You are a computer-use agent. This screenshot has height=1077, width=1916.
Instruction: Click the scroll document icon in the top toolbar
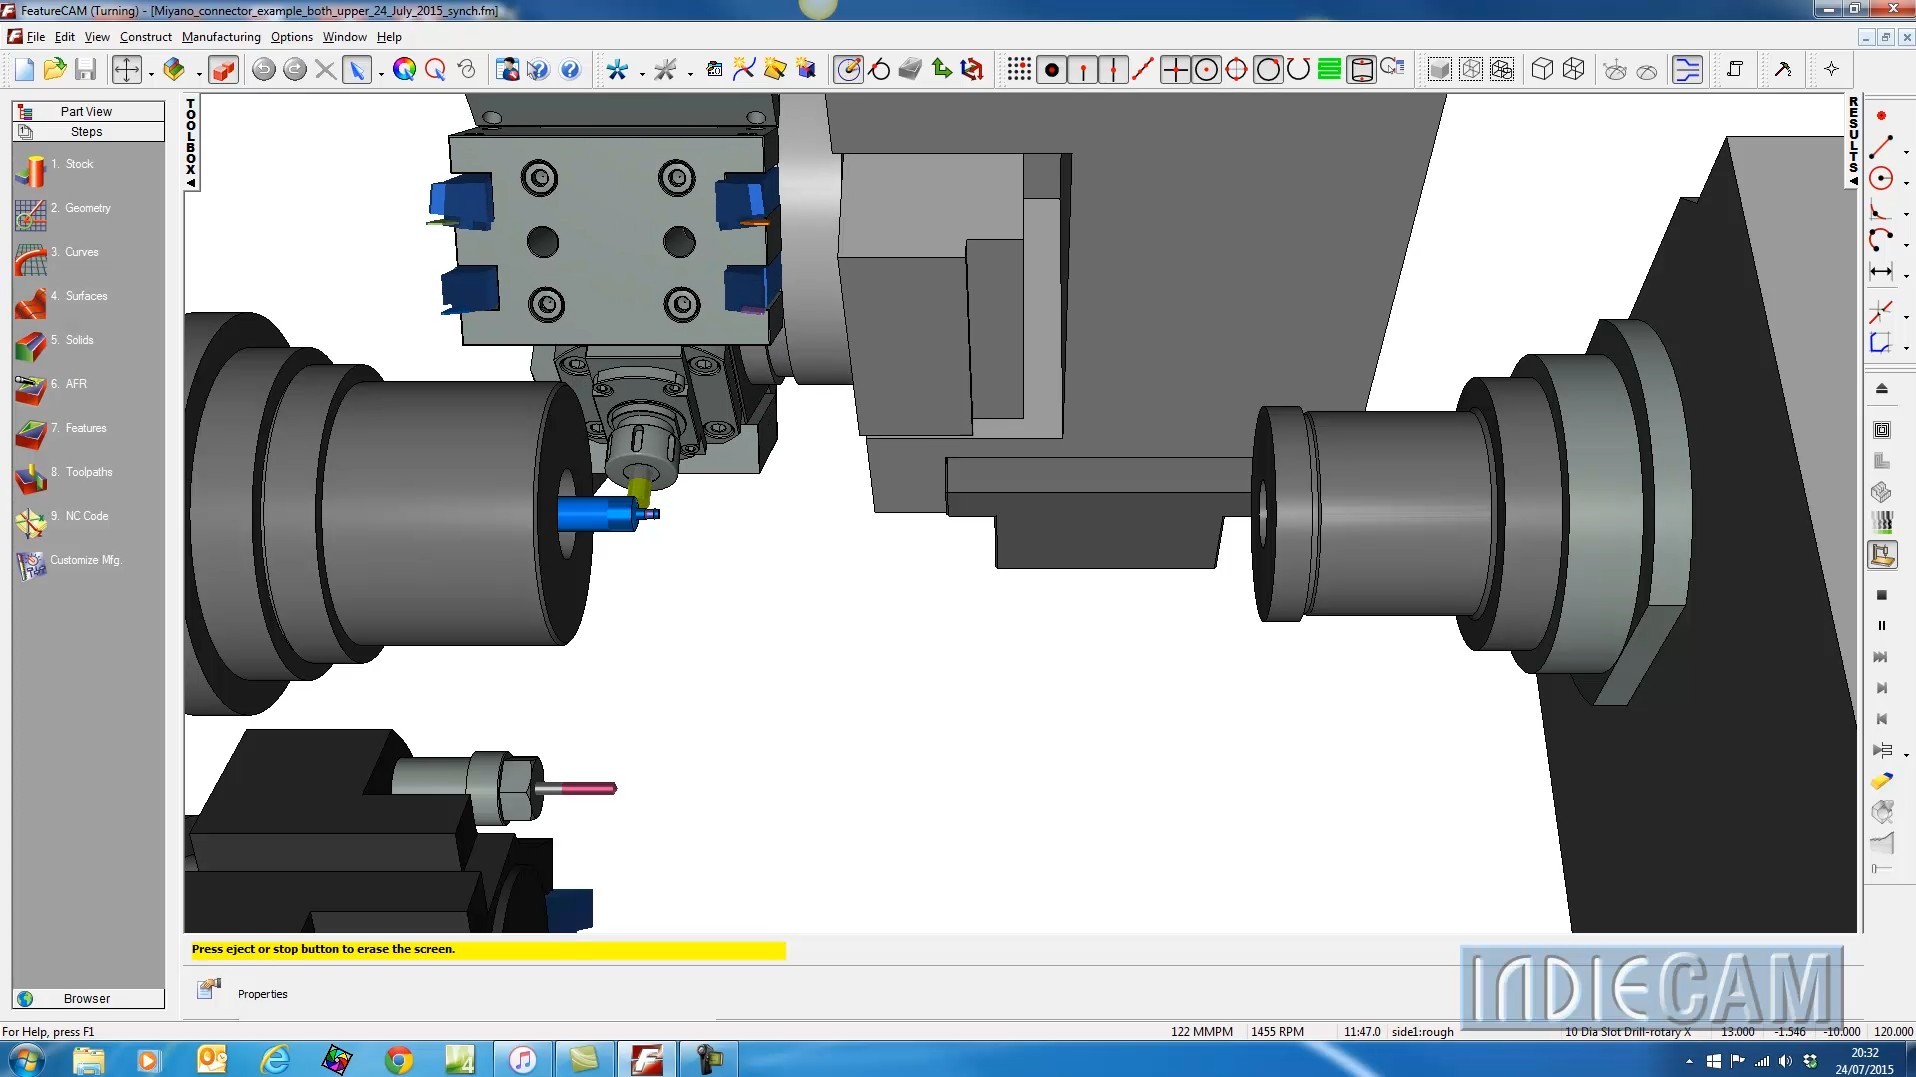(1735, 69)
